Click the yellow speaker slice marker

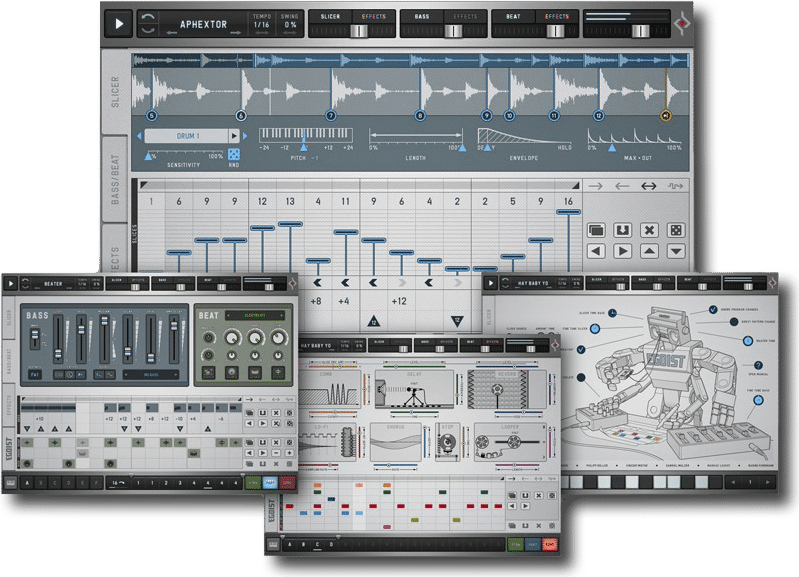665,116
